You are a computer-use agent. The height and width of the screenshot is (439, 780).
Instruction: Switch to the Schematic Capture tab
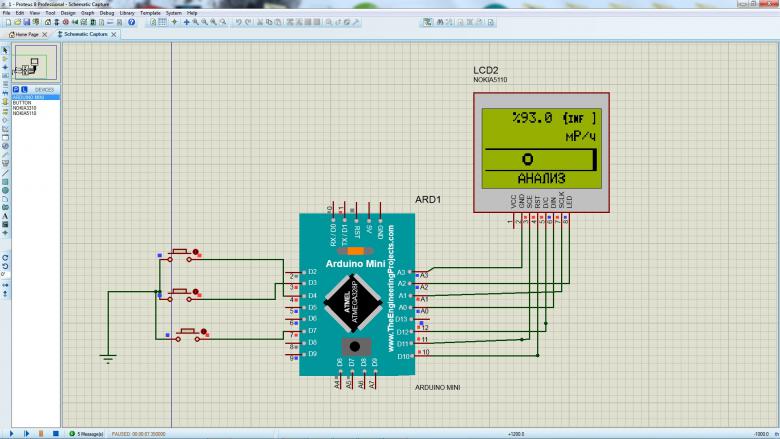85,34
